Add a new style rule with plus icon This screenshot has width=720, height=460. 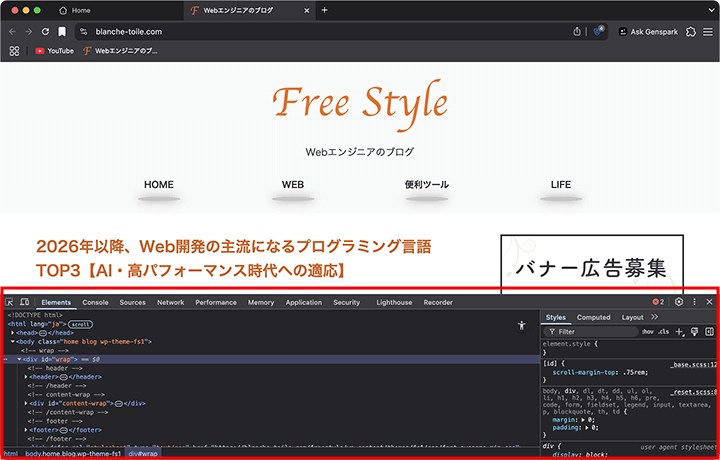(679, 332)
